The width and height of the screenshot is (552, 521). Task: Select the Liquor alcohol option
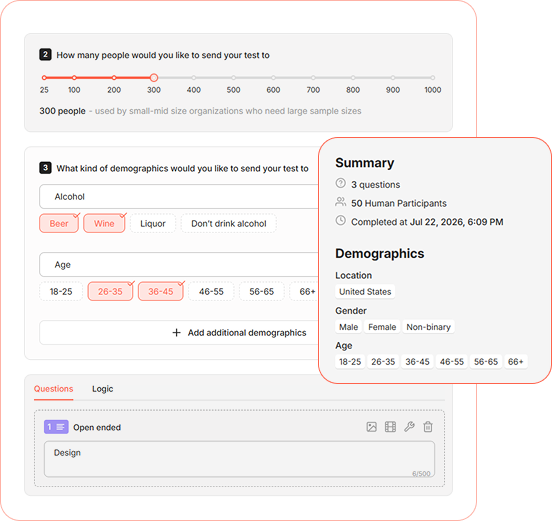pyautogui.click(x=153, y=224)
